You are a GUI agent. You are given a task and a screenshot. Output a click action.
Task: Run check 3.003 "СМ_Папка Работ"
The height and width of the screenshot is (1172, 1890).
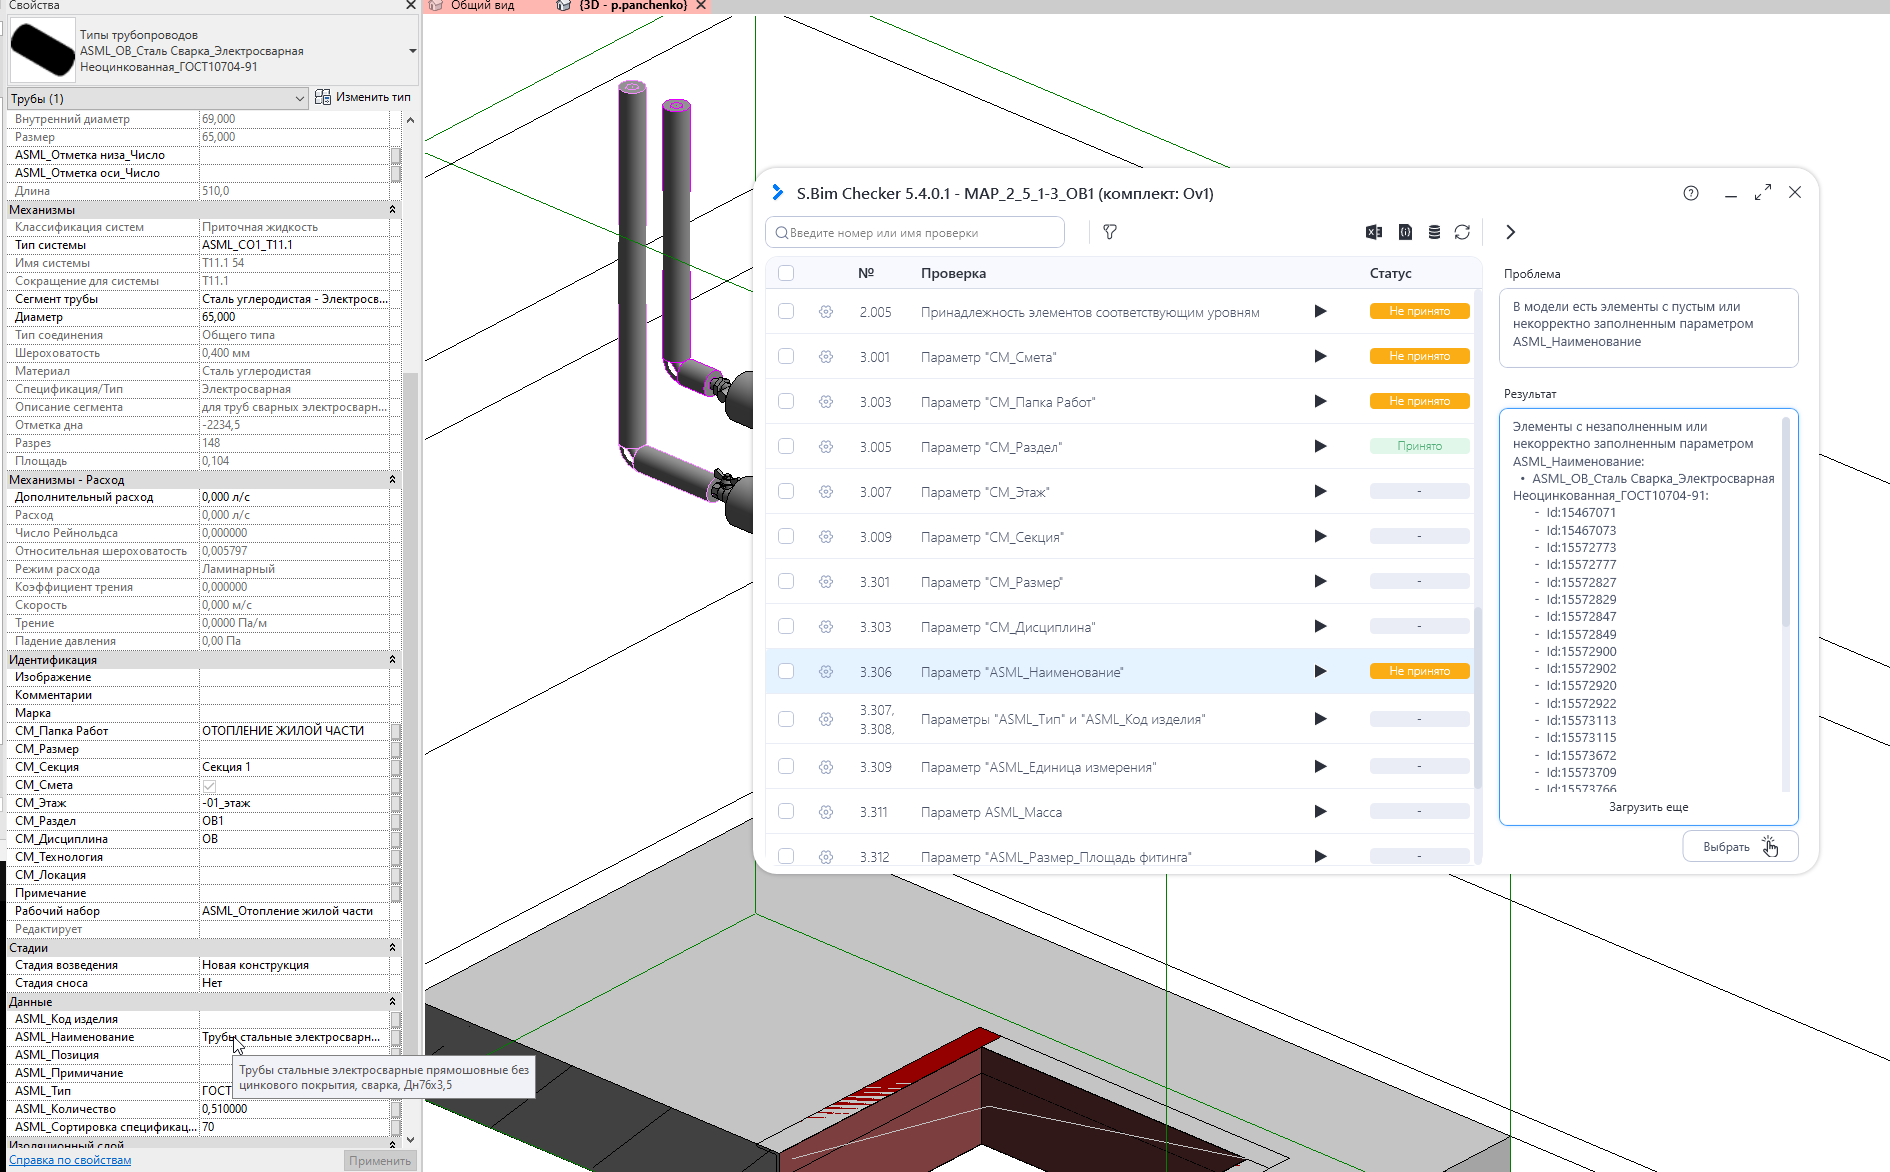[1320, 401]
